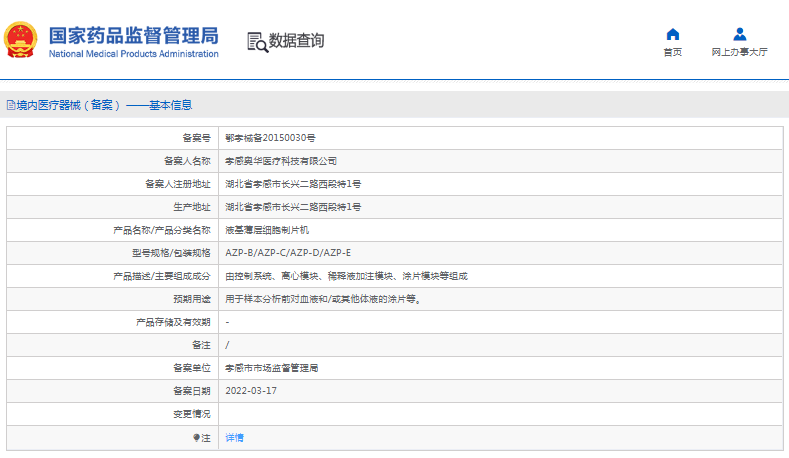Click the 数据查询 heading text
Image resolution: width=789 pixels, height=458 pixels.
[x=296, y=41]
